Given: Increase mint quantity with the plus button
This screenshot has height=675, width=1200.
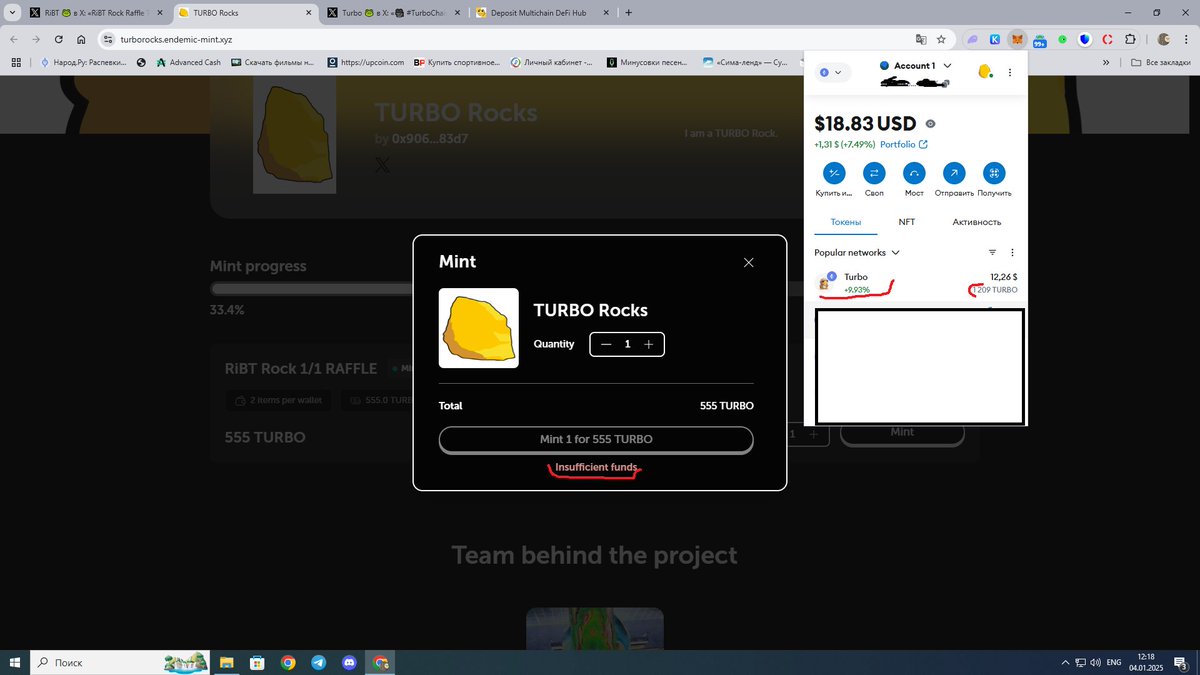Looking at the screenshot, I should [x=649, y=344].
